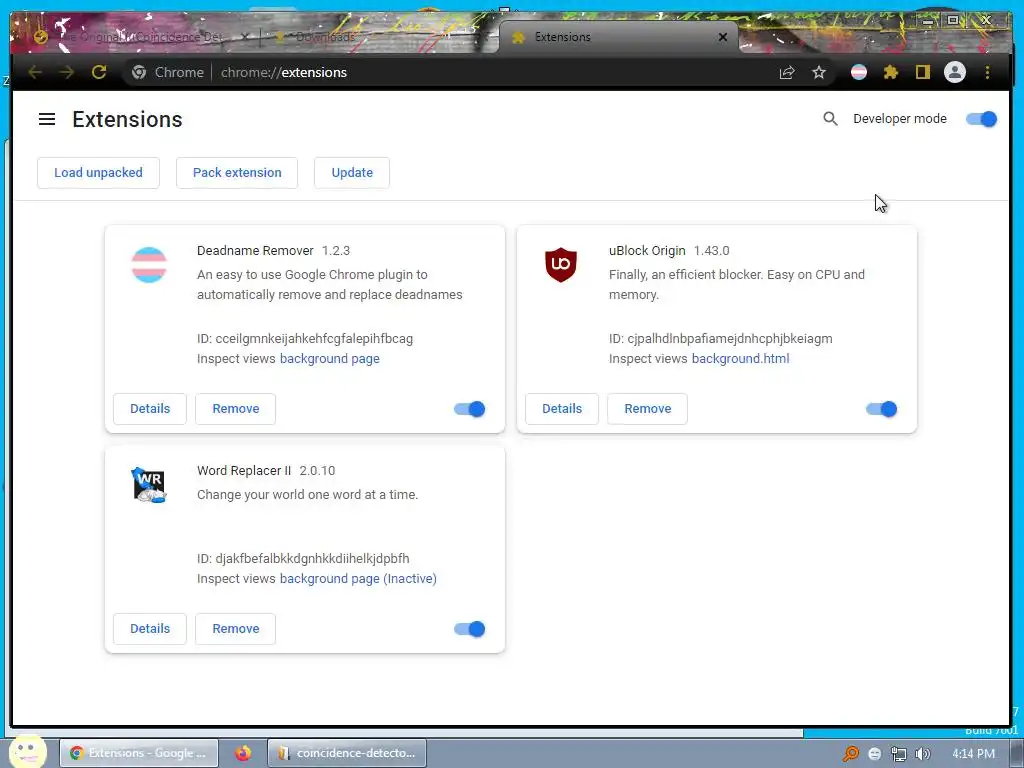Open Deadname Remover background page link

pyautogui.click(x=329, y=359)
